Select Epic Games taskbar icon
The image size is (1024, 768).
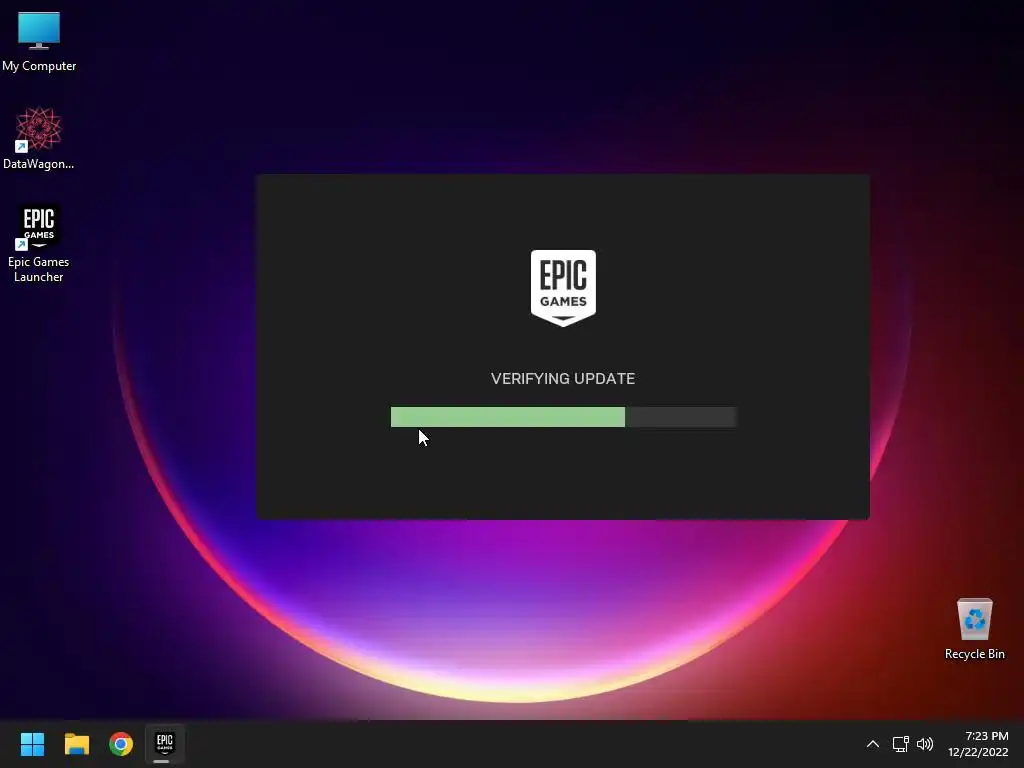pos(165,744)
